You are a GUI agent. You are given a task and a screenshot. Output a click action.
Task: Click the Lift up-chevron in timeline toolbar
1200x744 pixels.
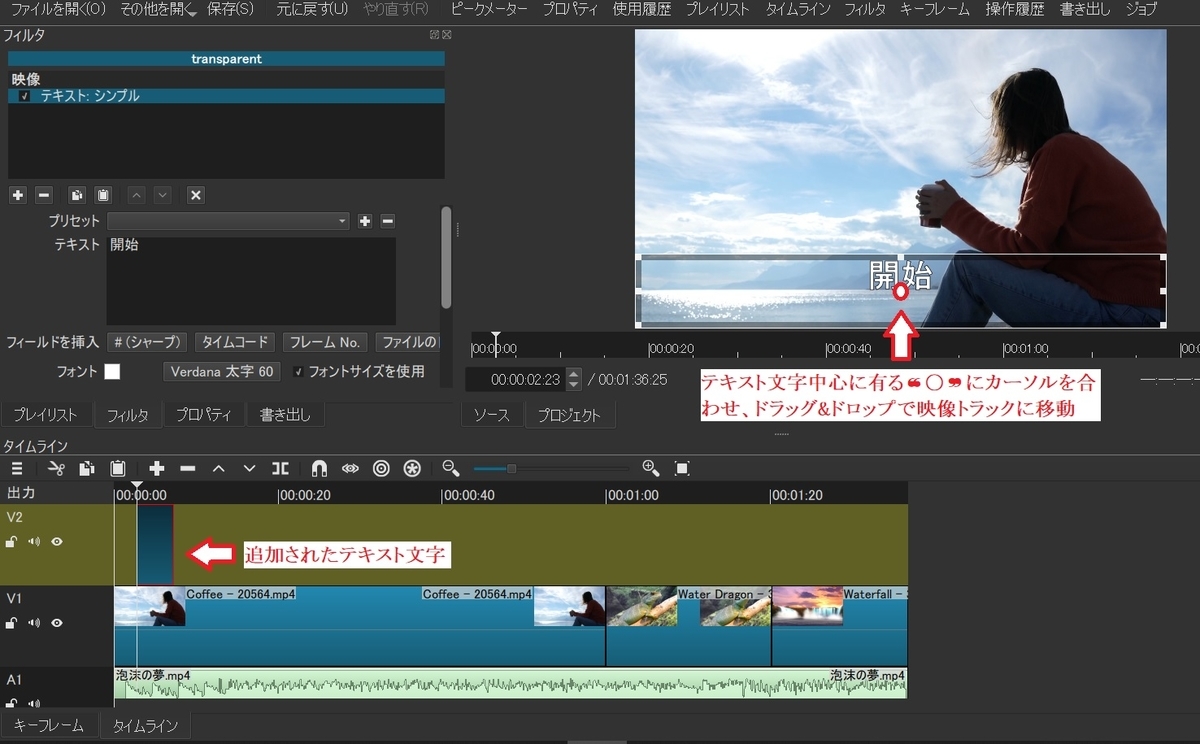pos(218,468)
